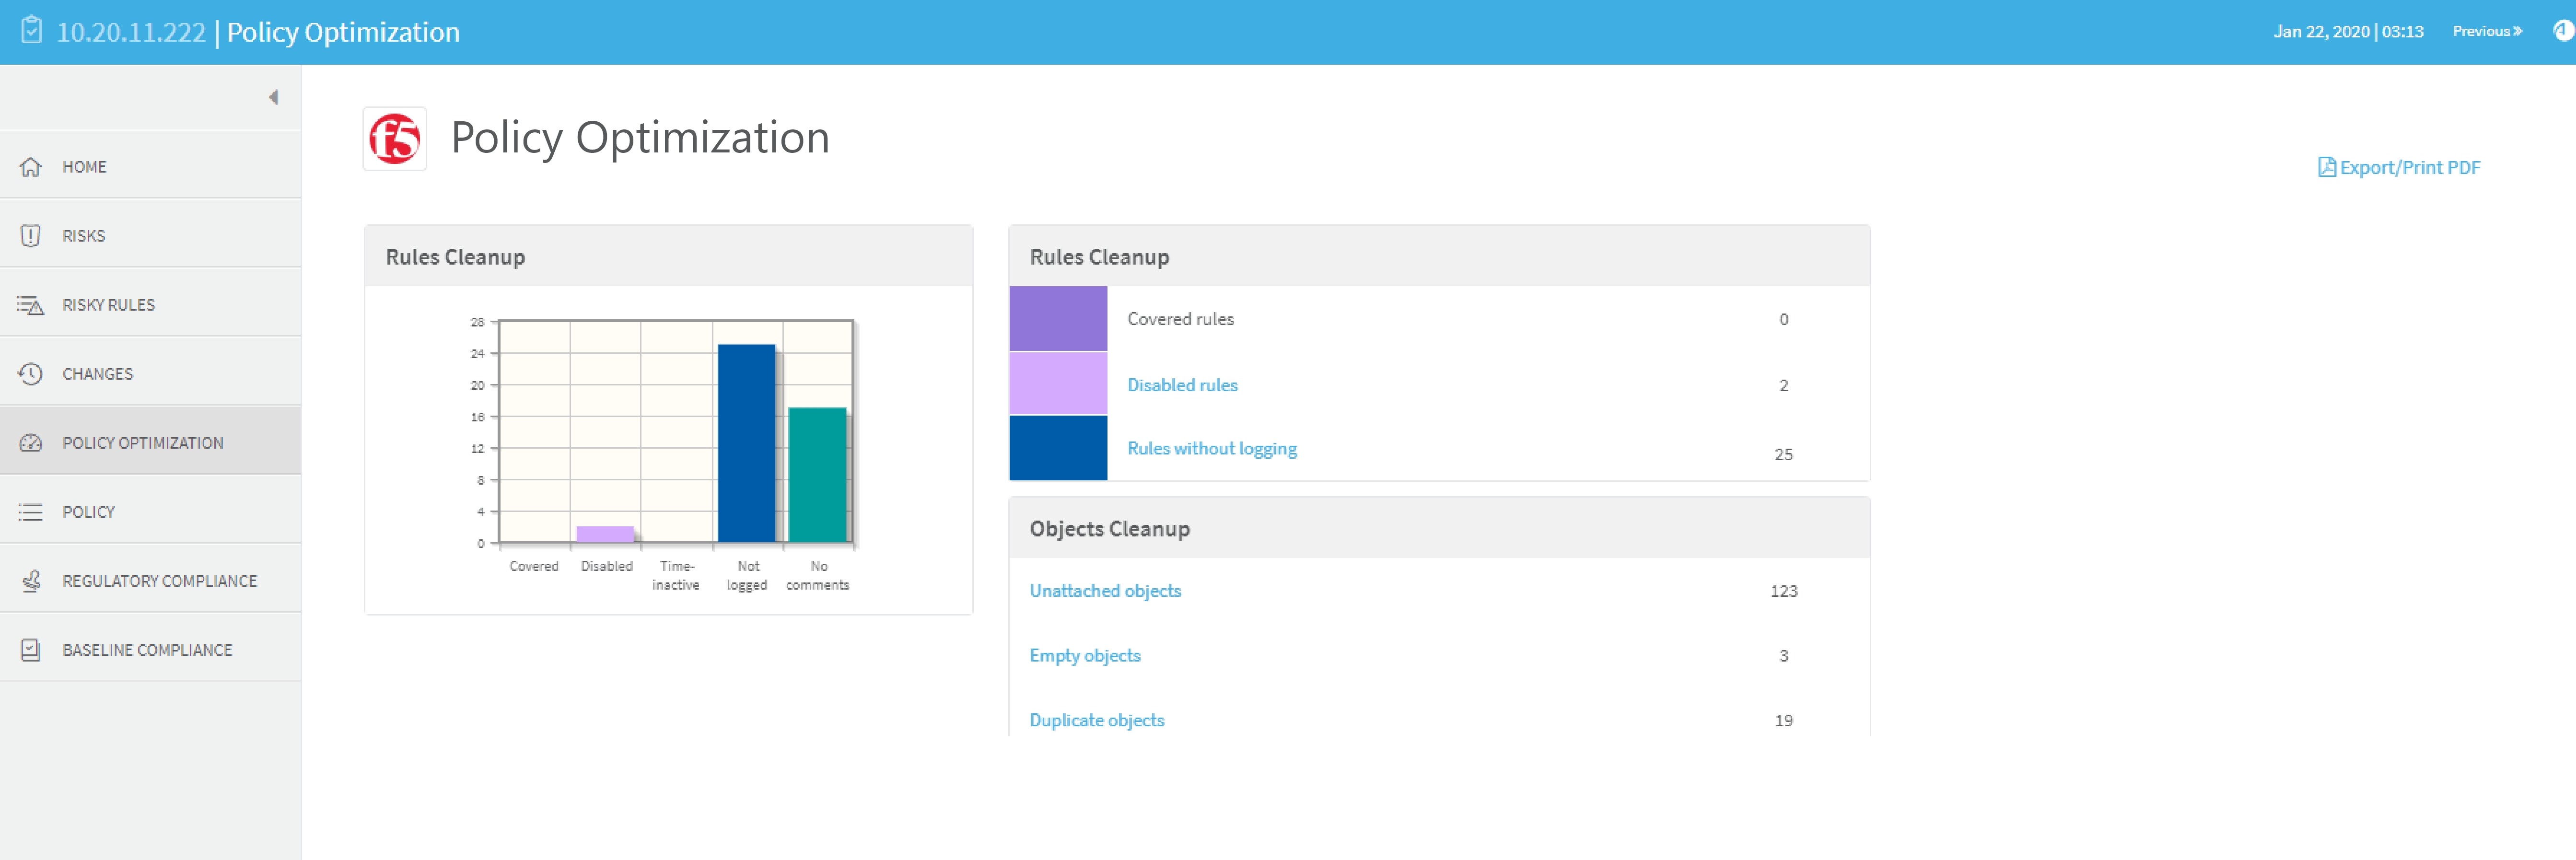Click the Risky Rules warning list icon

(31, 305)
